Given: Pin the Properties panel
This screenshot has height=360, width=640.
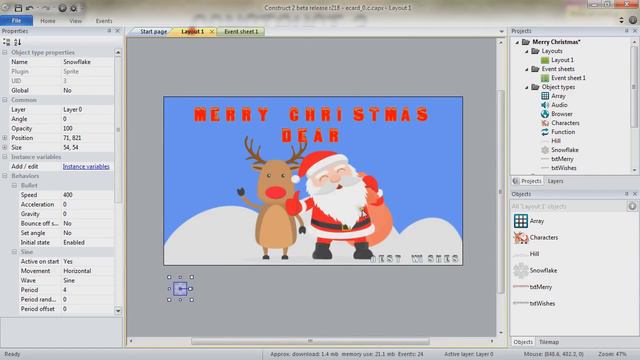Looking at the screenshot, I should point(109,31).
